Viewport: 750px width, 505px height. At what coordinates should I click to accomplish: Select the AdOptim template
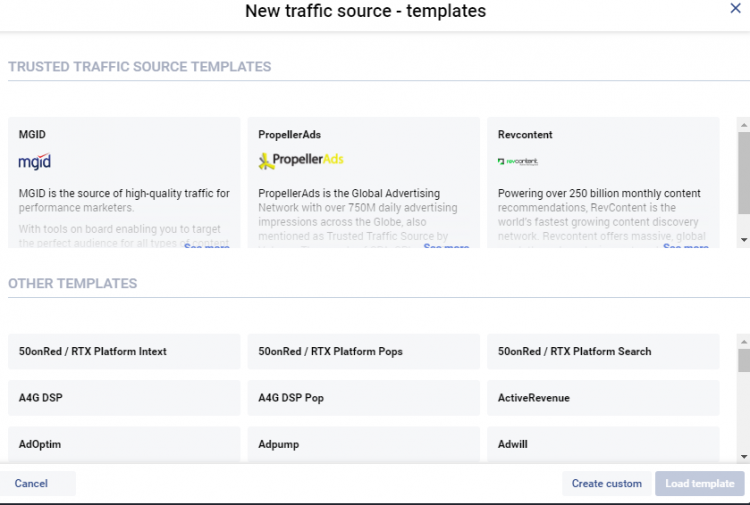tap(124, 444)
